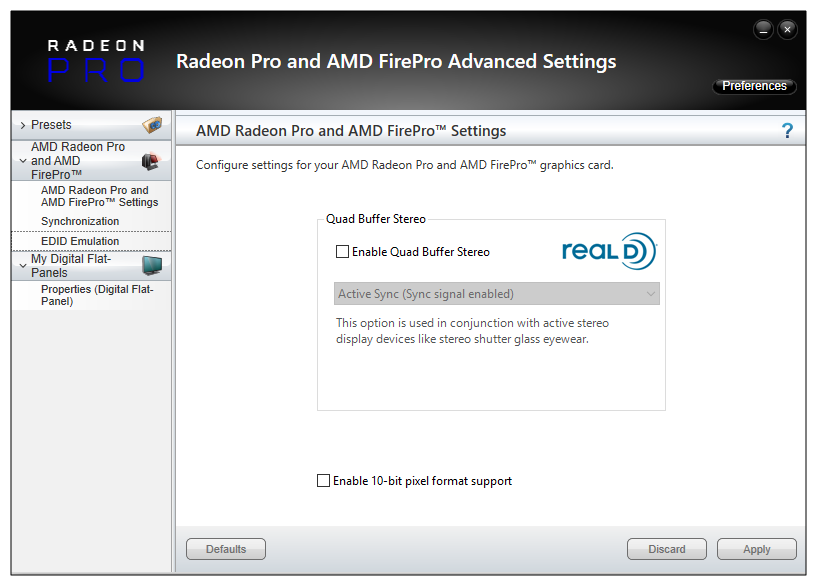Enable 10-bit pixel format support

point(323,481)
